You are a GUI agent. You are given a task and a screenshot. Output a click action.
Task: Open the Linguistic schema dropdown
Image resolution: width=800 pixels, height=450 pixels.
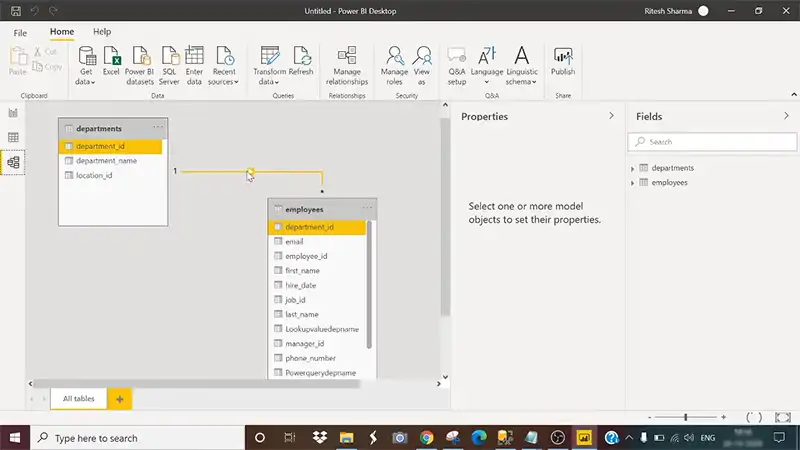point(521,65)
